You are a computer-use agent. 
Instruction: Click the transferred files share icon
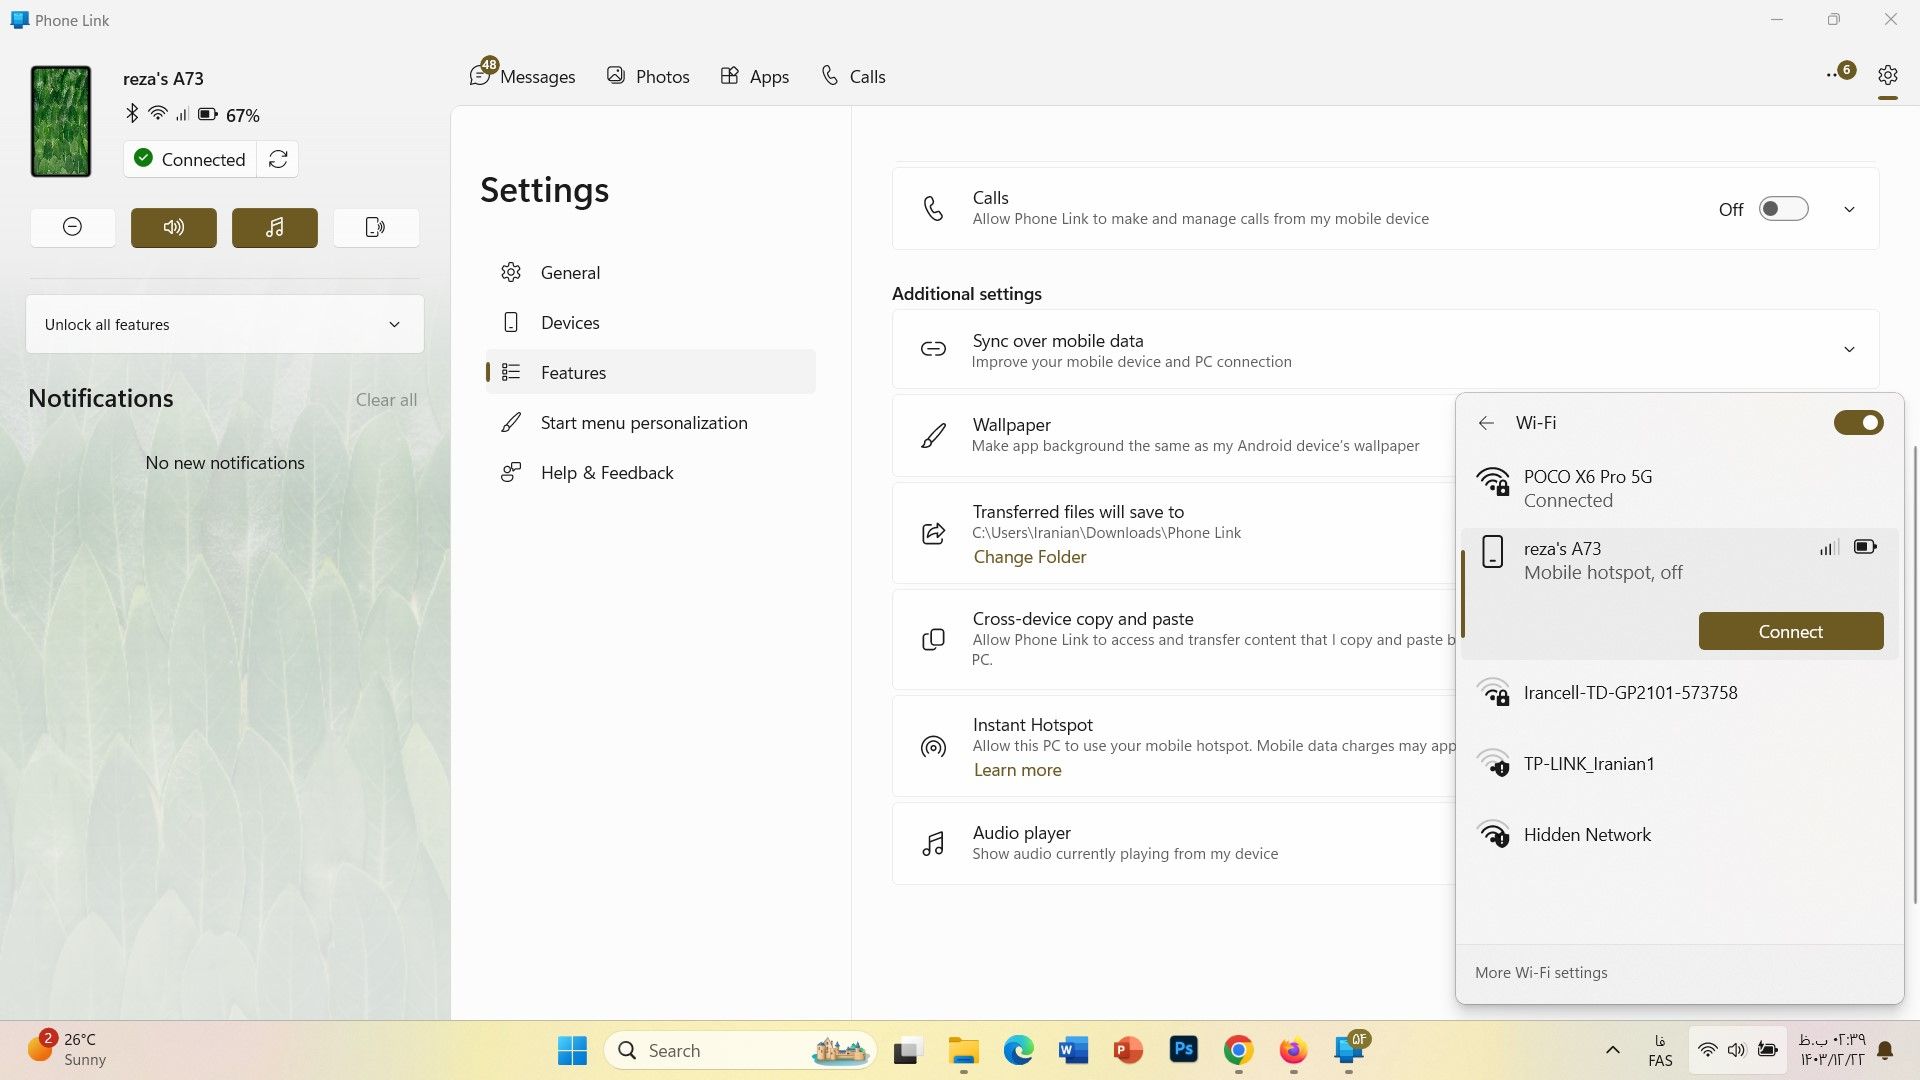click(x=933, y=533)
